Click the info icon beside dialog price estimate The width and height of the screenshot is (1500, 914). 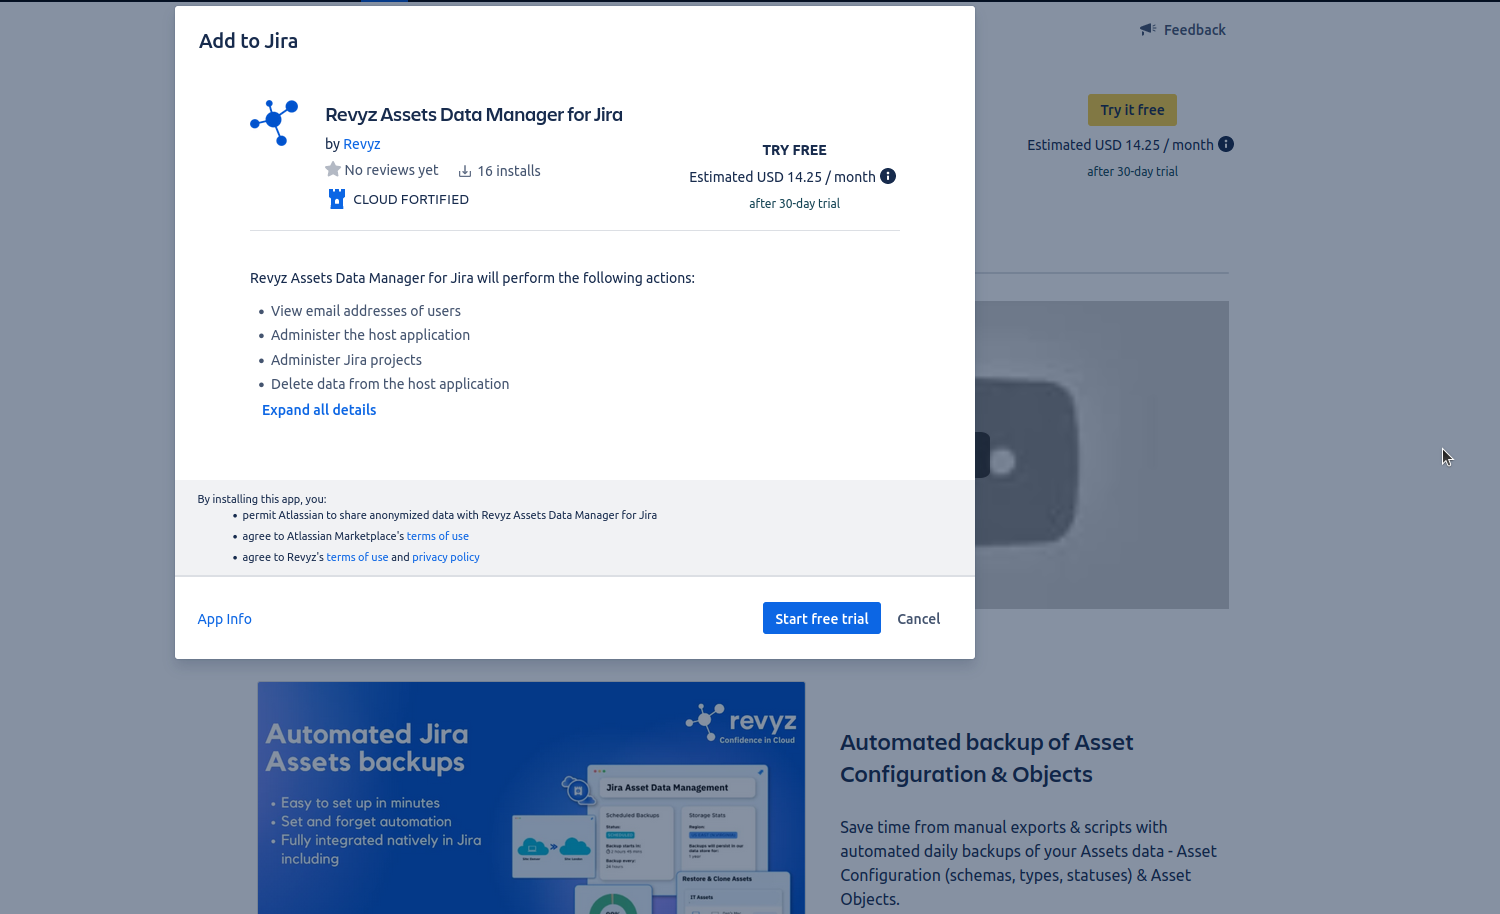888,176
